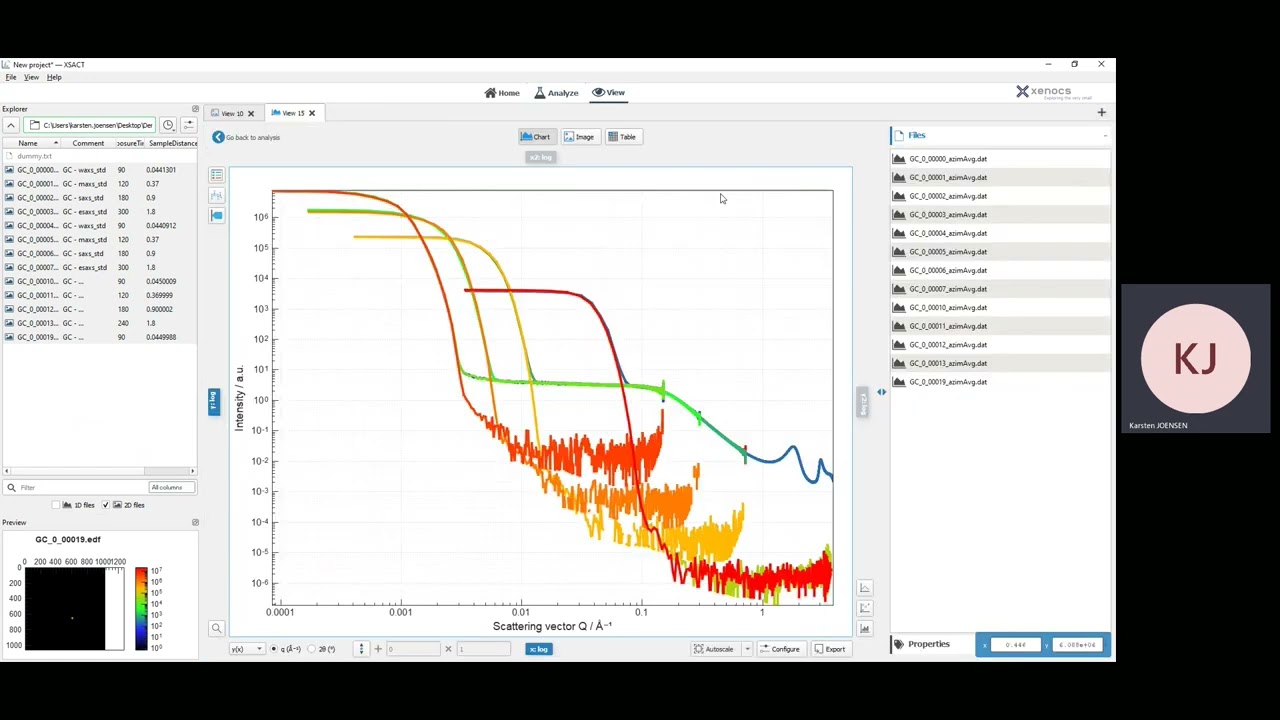Switch to the Image display
Image resolution: width=1280 pixels, height=720 pixels.
coord(579,137)
